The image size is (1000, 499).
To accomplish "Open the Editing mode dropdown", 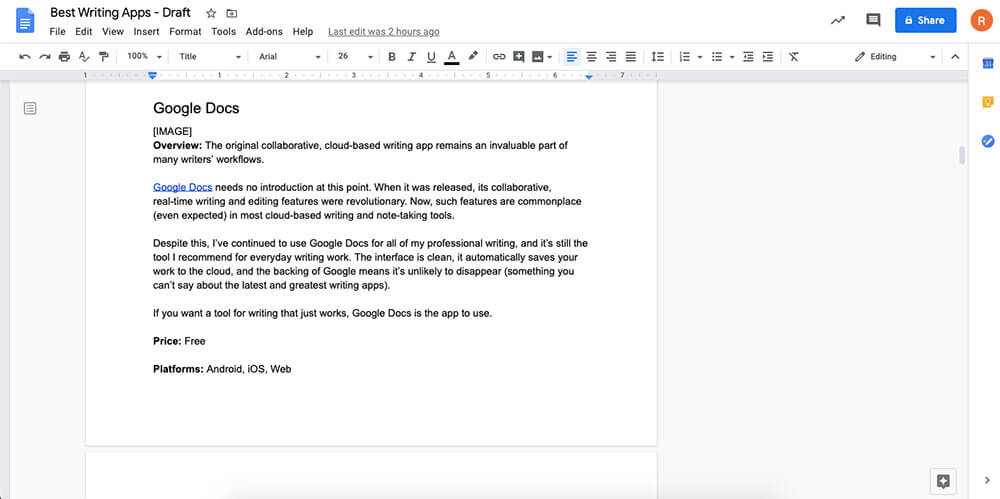I will pyautogui.click(x=895, y=57).
